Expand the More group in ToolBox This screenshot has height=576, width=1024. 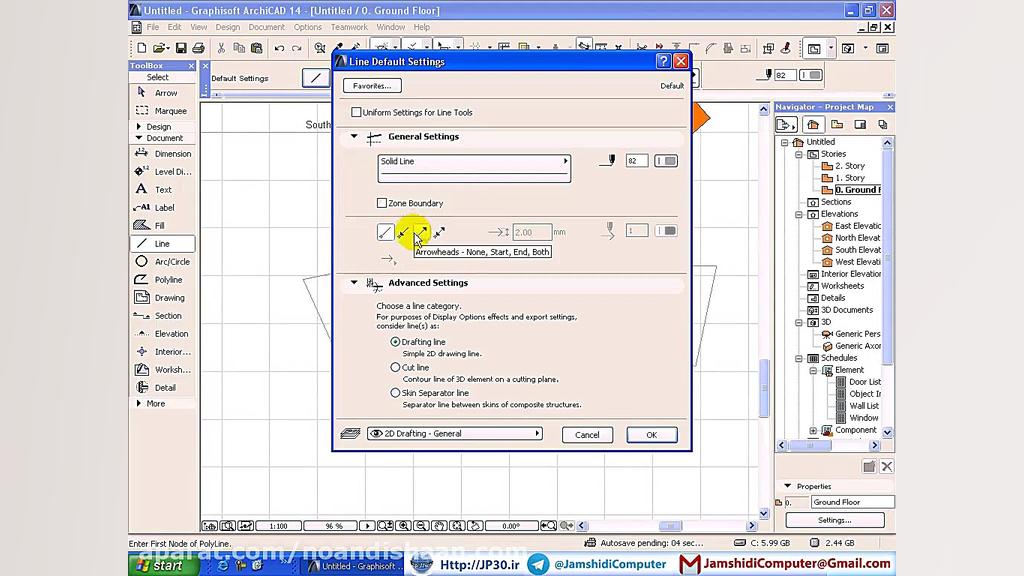tap(138, 404)
